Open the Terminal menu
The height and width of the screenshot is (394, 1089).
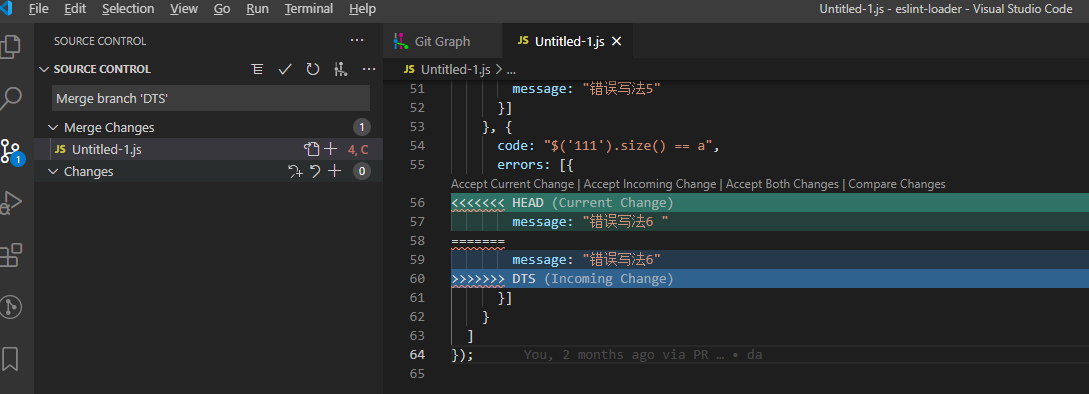tap(309, 9)
